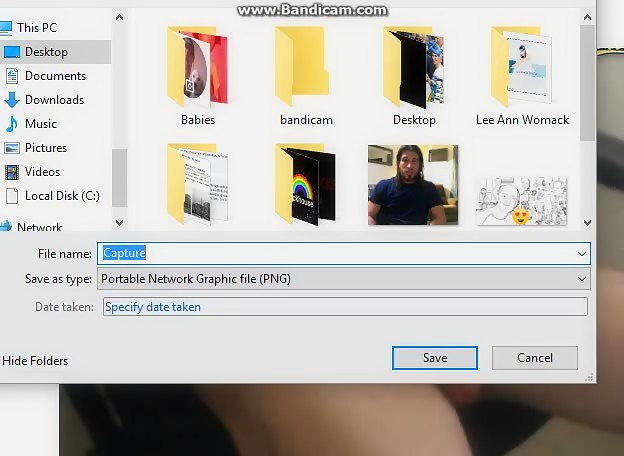624x456 pixels.
Task: Click the Videos filmstrip icon in sidebar
Action: click(12, 172)
